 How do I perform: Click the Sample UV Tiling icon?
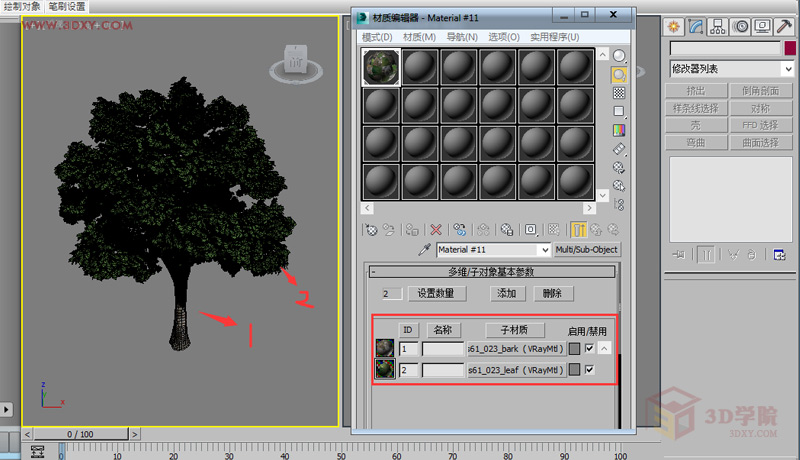click(619, 111)
